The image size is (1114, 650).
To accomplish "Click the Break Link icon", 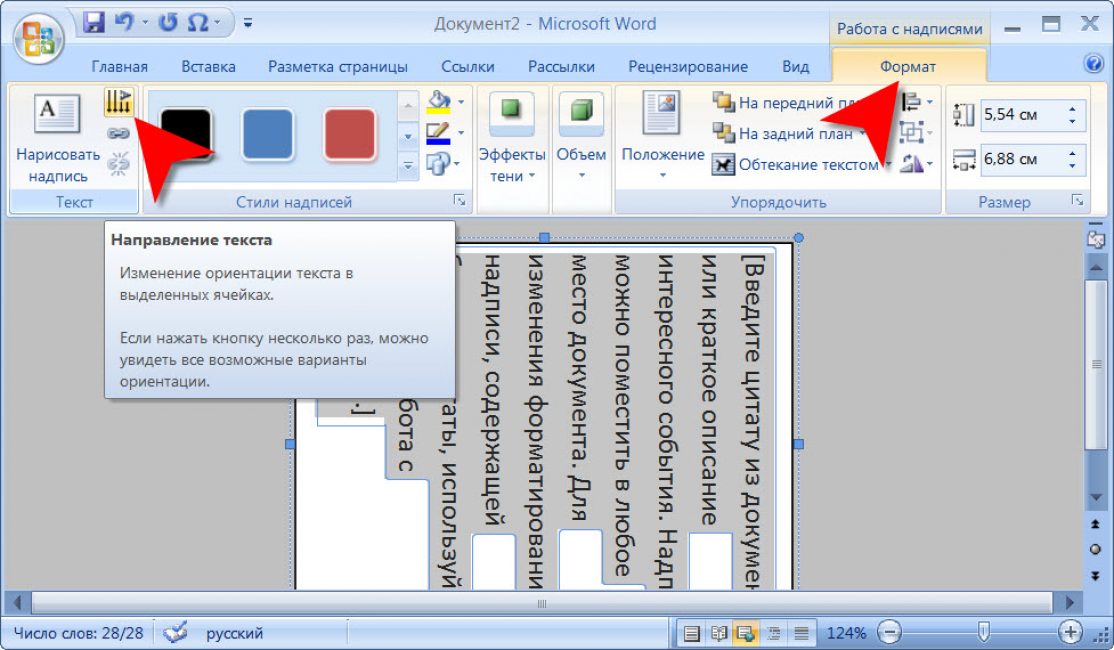I will point(118,164).
